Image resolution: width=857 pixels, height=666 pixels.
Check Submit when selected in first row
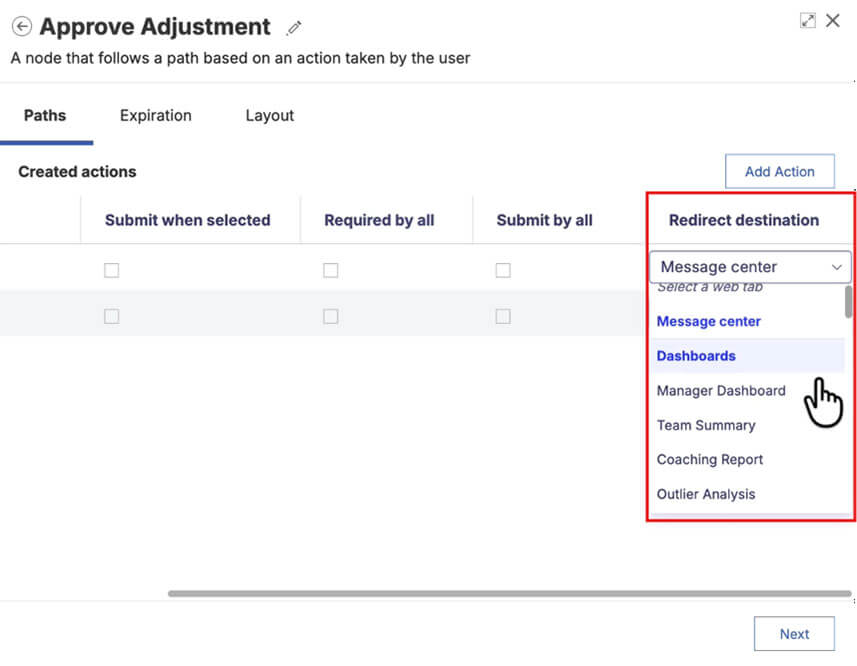coord(111,270)
